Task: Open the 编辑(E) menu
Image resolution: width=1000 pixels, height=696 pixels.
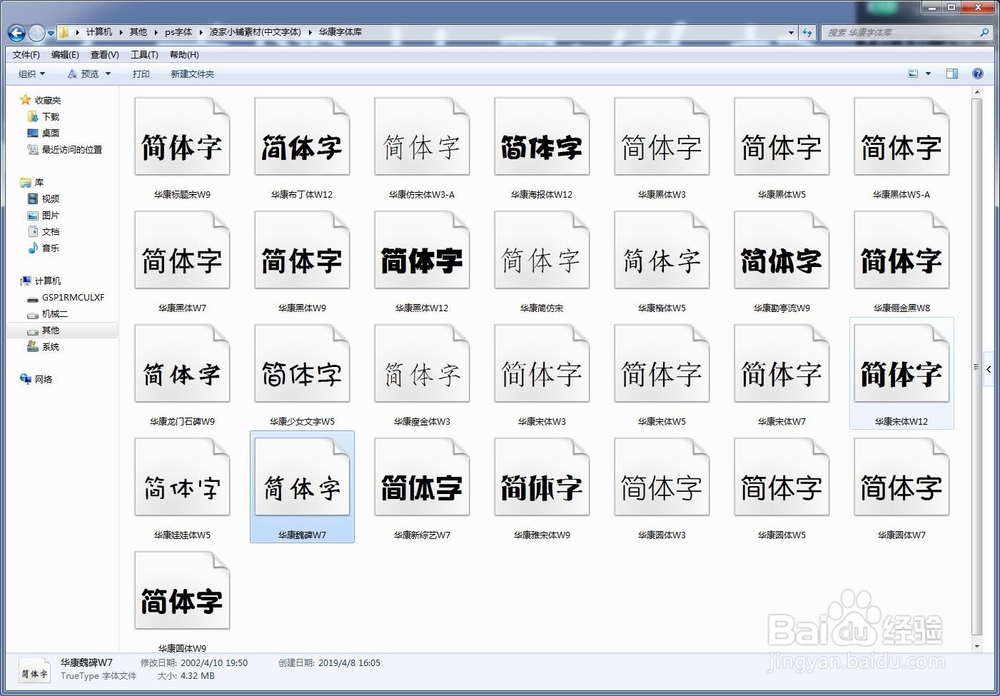Action: point(65,55)
